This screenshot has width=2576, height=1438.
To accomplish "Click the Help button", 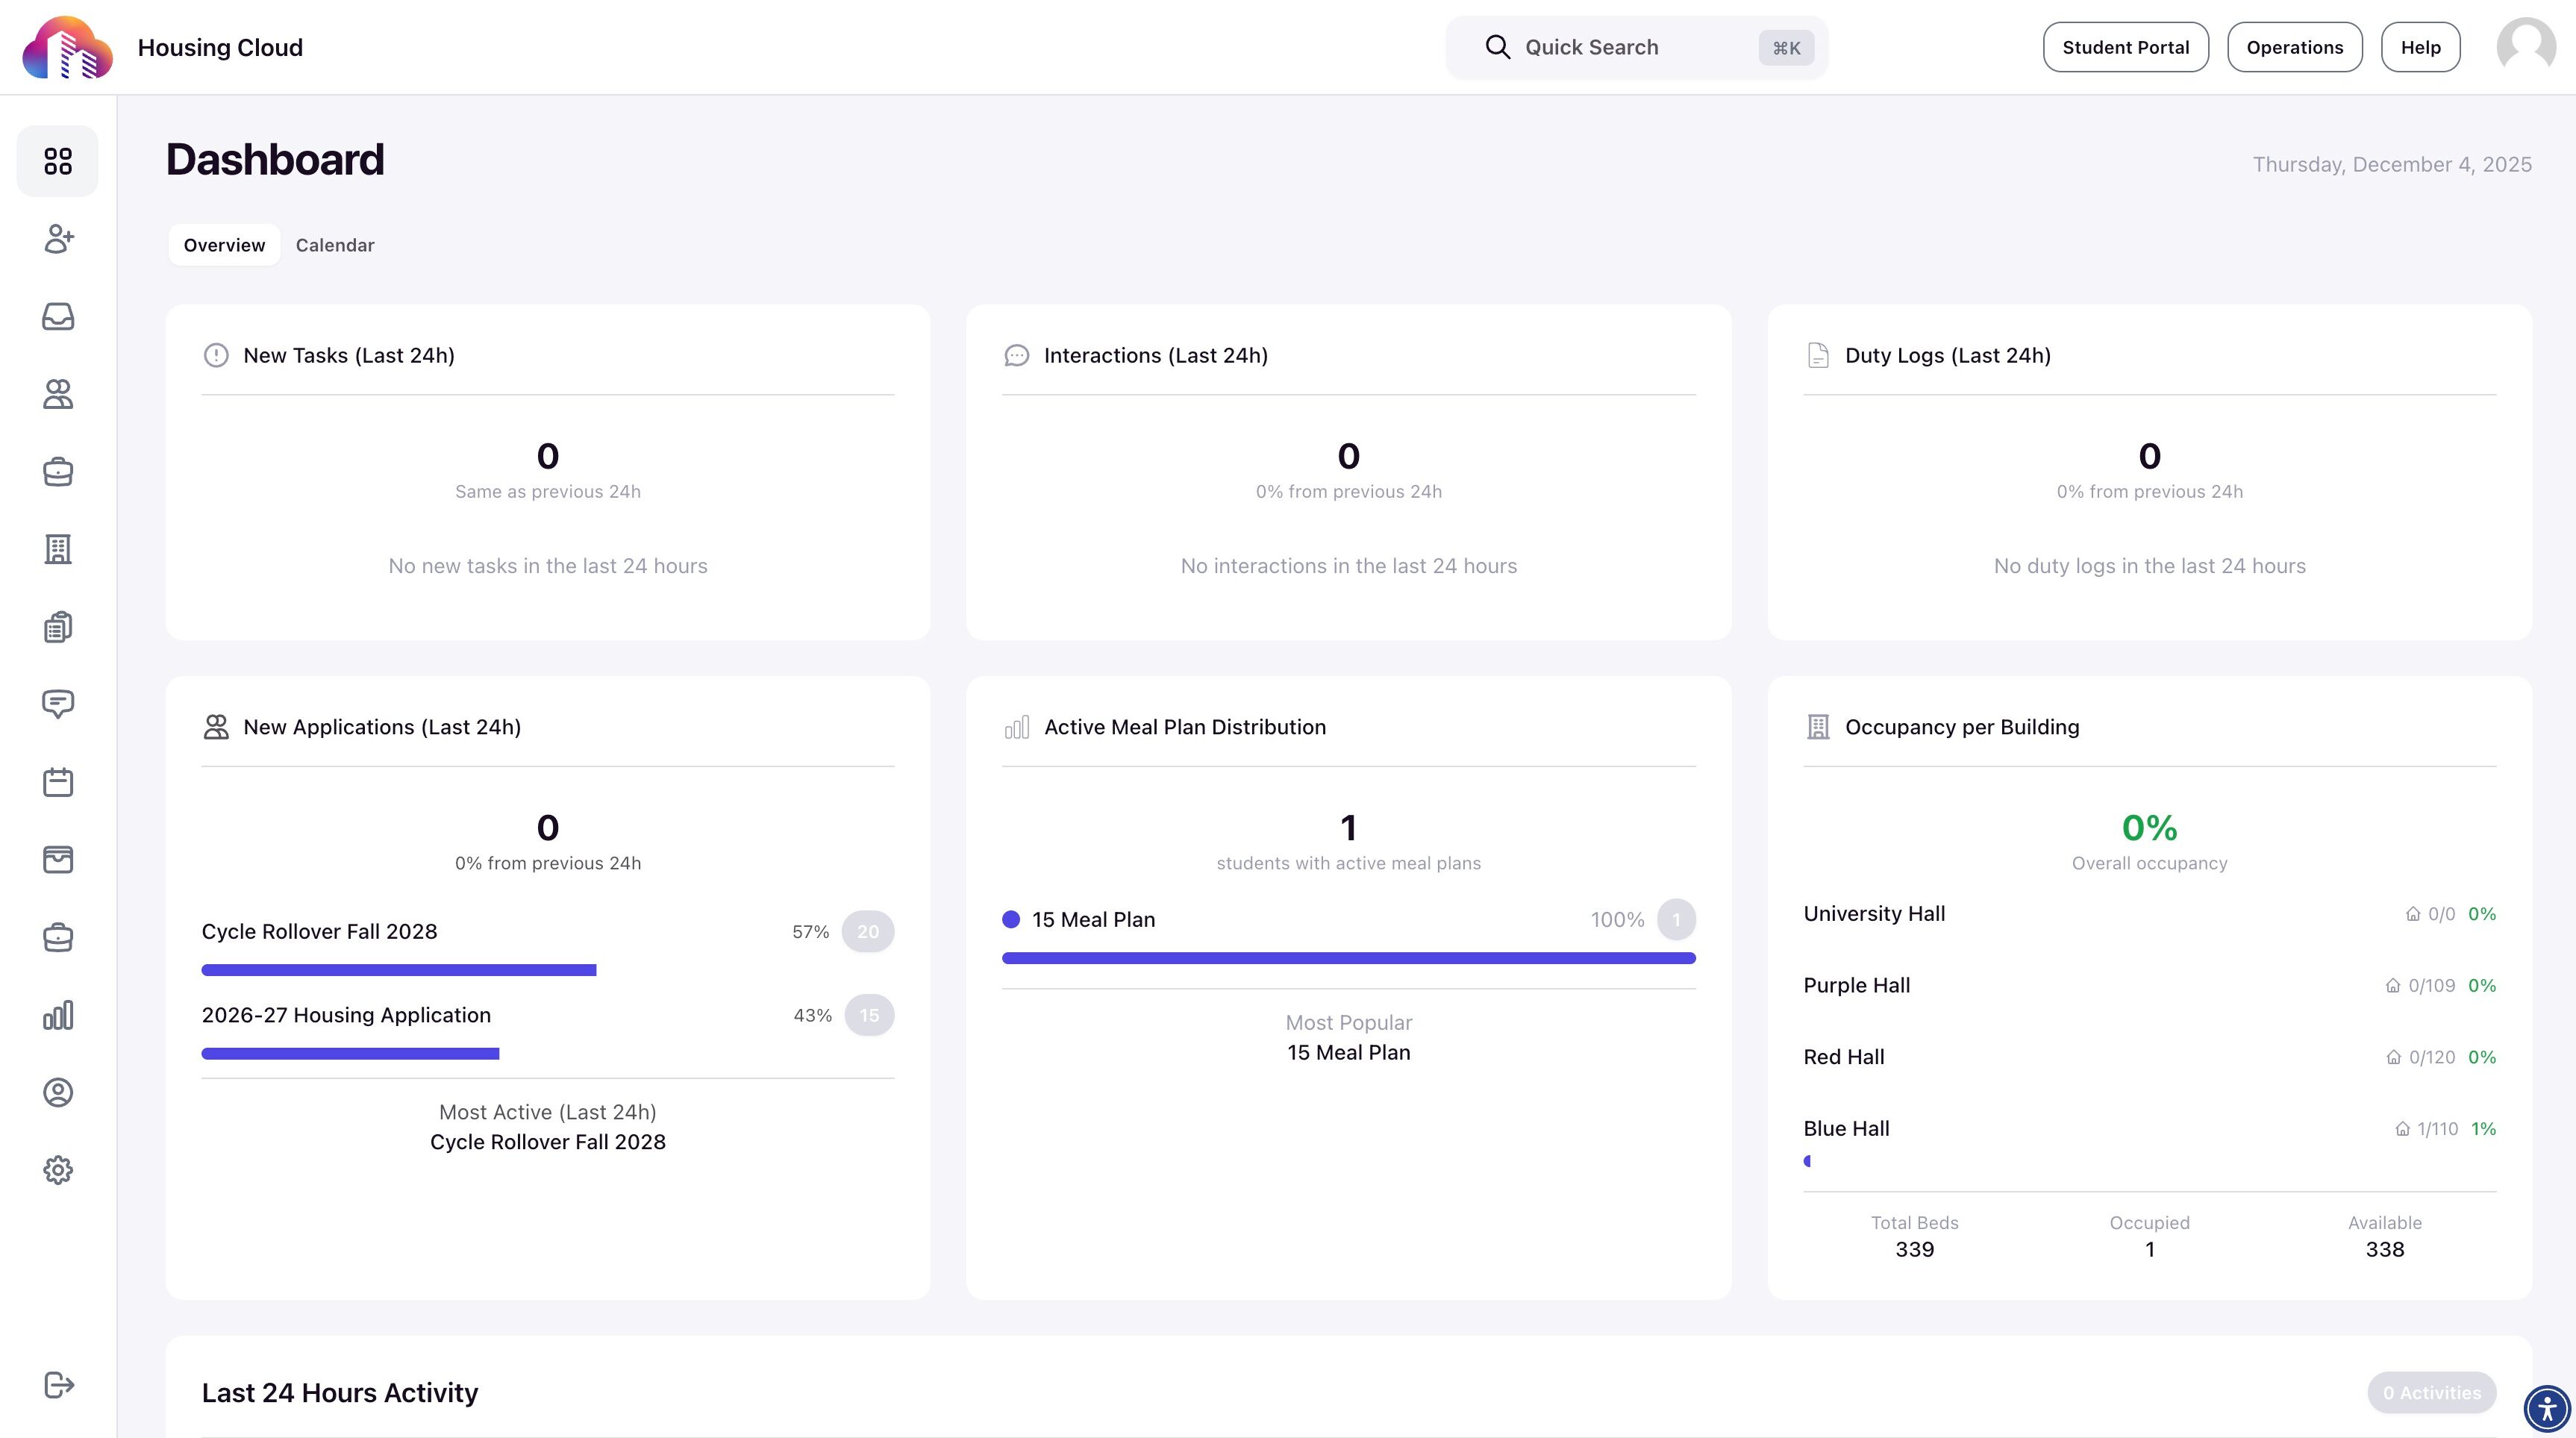I will (2420, 47).
